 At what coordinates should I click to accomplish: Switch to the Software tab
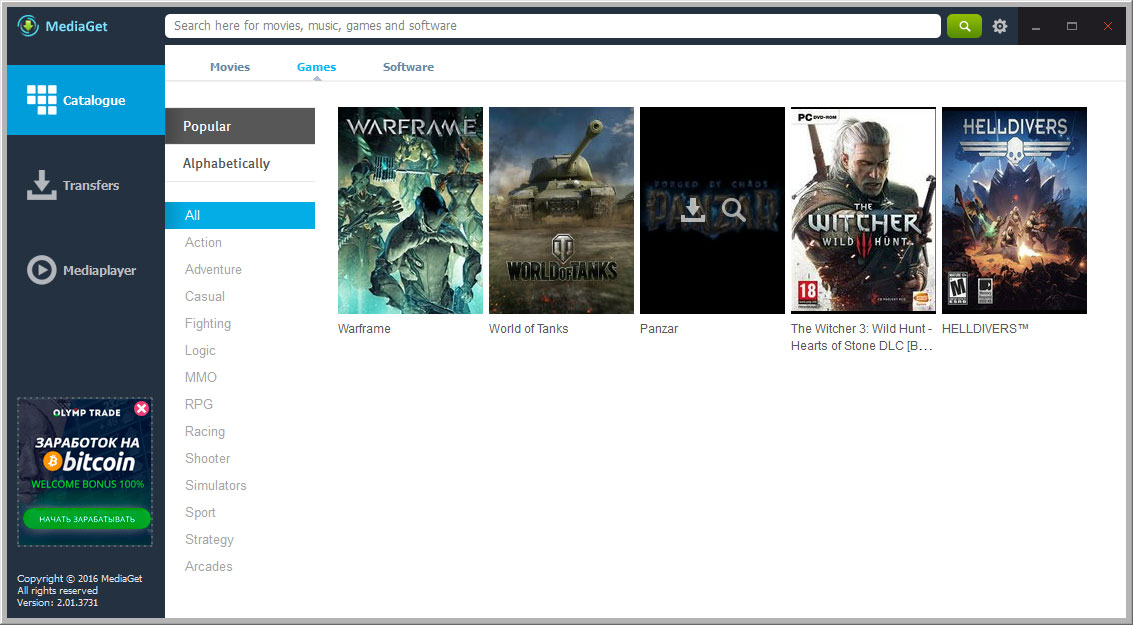408,67
